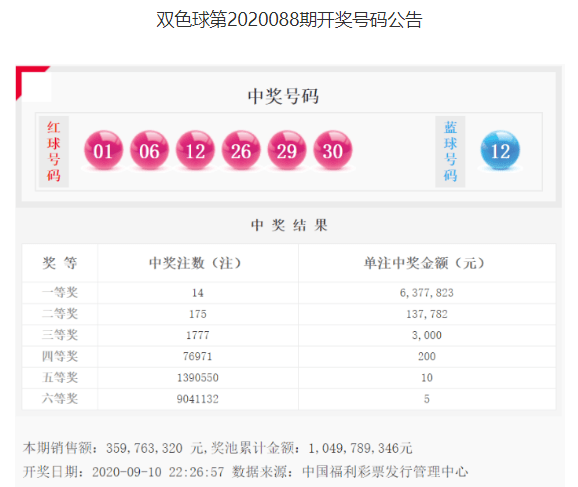Click the fourth prize amount 200

click(x=427, y=356)
